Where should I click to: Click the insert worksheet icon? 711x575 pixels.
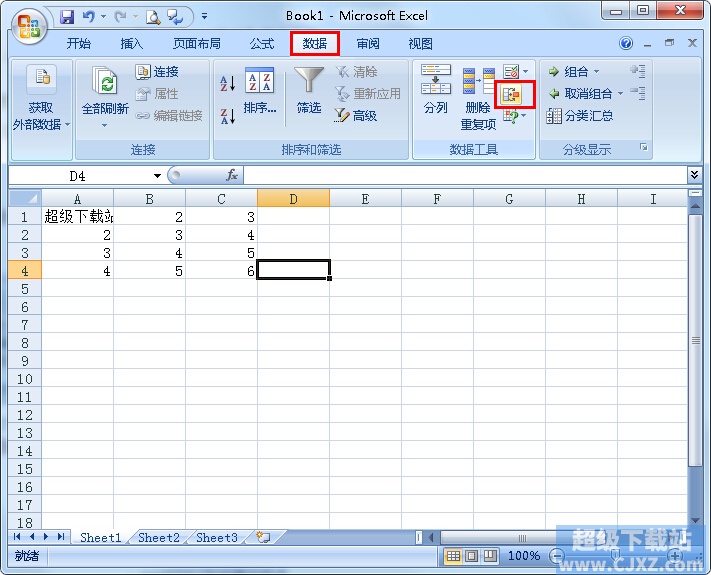pos(263,537)
